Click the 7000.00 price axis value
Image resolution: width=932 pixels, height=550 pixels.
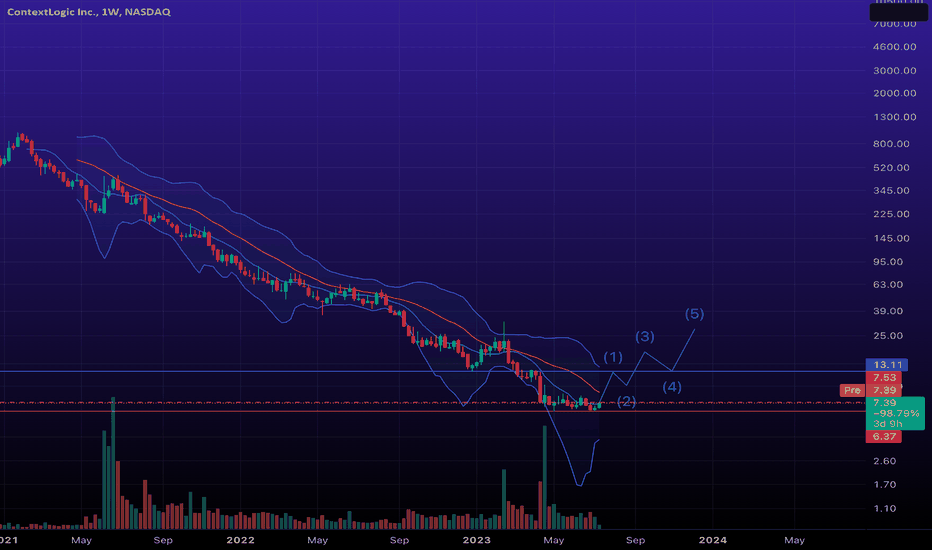(895, 24)
